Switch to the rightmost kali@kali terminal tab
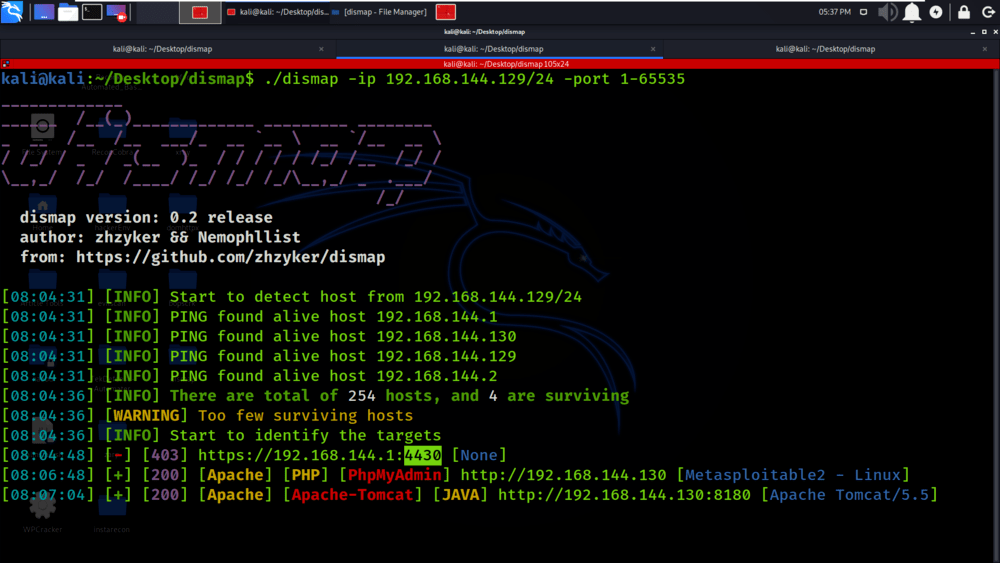The width and height of the screenshot is (1000, 563). coord(825,49)
